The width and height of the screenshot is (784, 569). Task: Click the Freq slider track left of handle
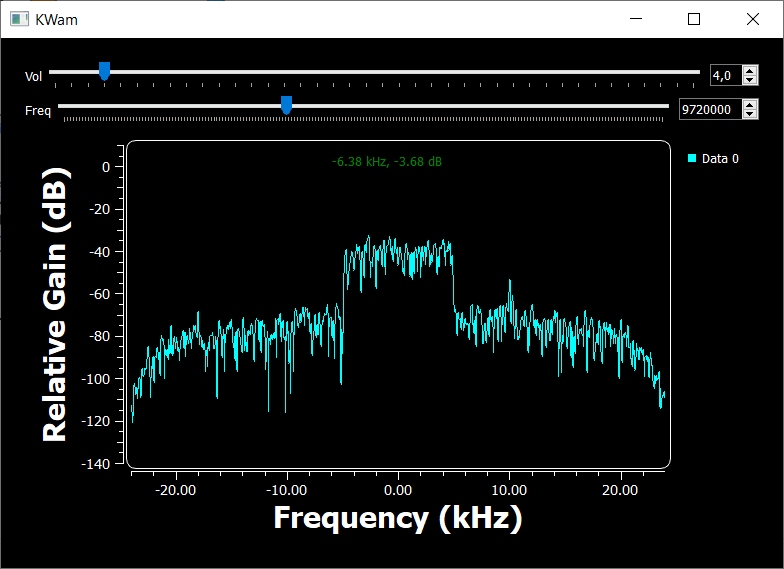pos(170,106)
